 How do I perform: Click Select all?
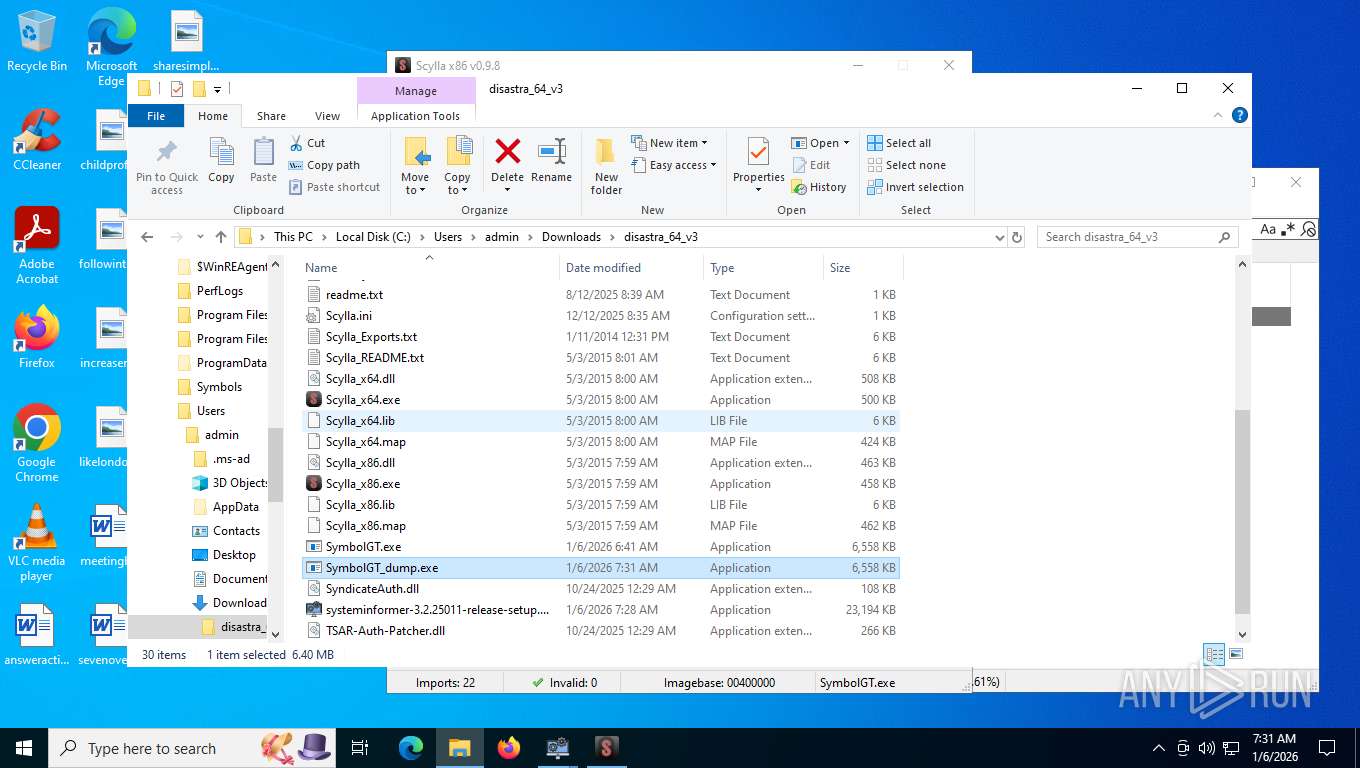(x=899, y=143)
